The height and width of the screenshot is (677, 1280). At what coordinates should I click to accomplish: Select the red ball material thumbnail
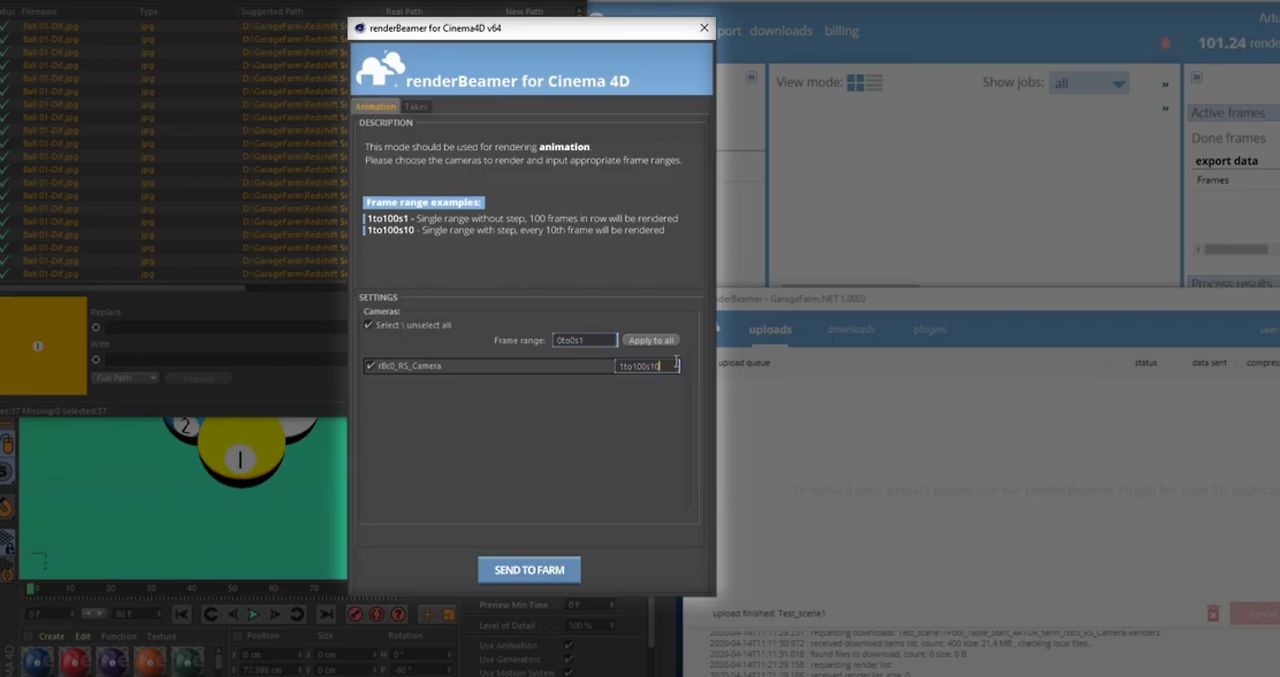(x=75, y=661)
